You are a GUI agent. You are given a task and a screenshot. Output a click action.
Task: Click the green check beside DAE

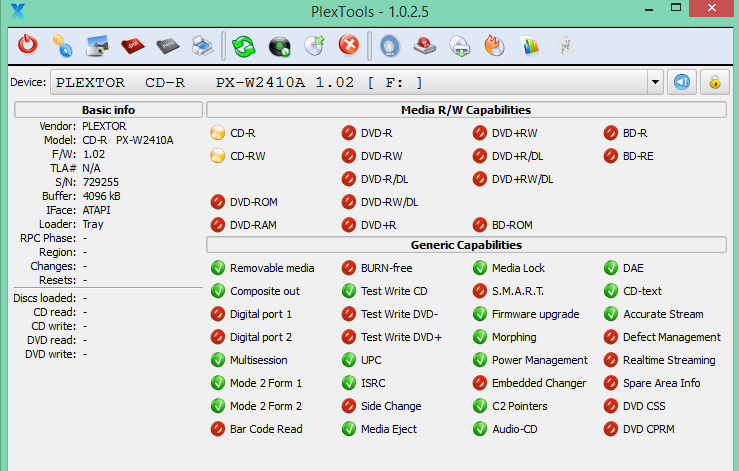[x=610, y=268]
